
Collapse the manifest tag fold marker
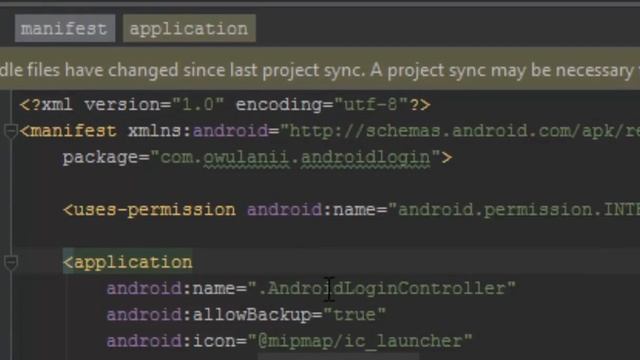(11, 131)
